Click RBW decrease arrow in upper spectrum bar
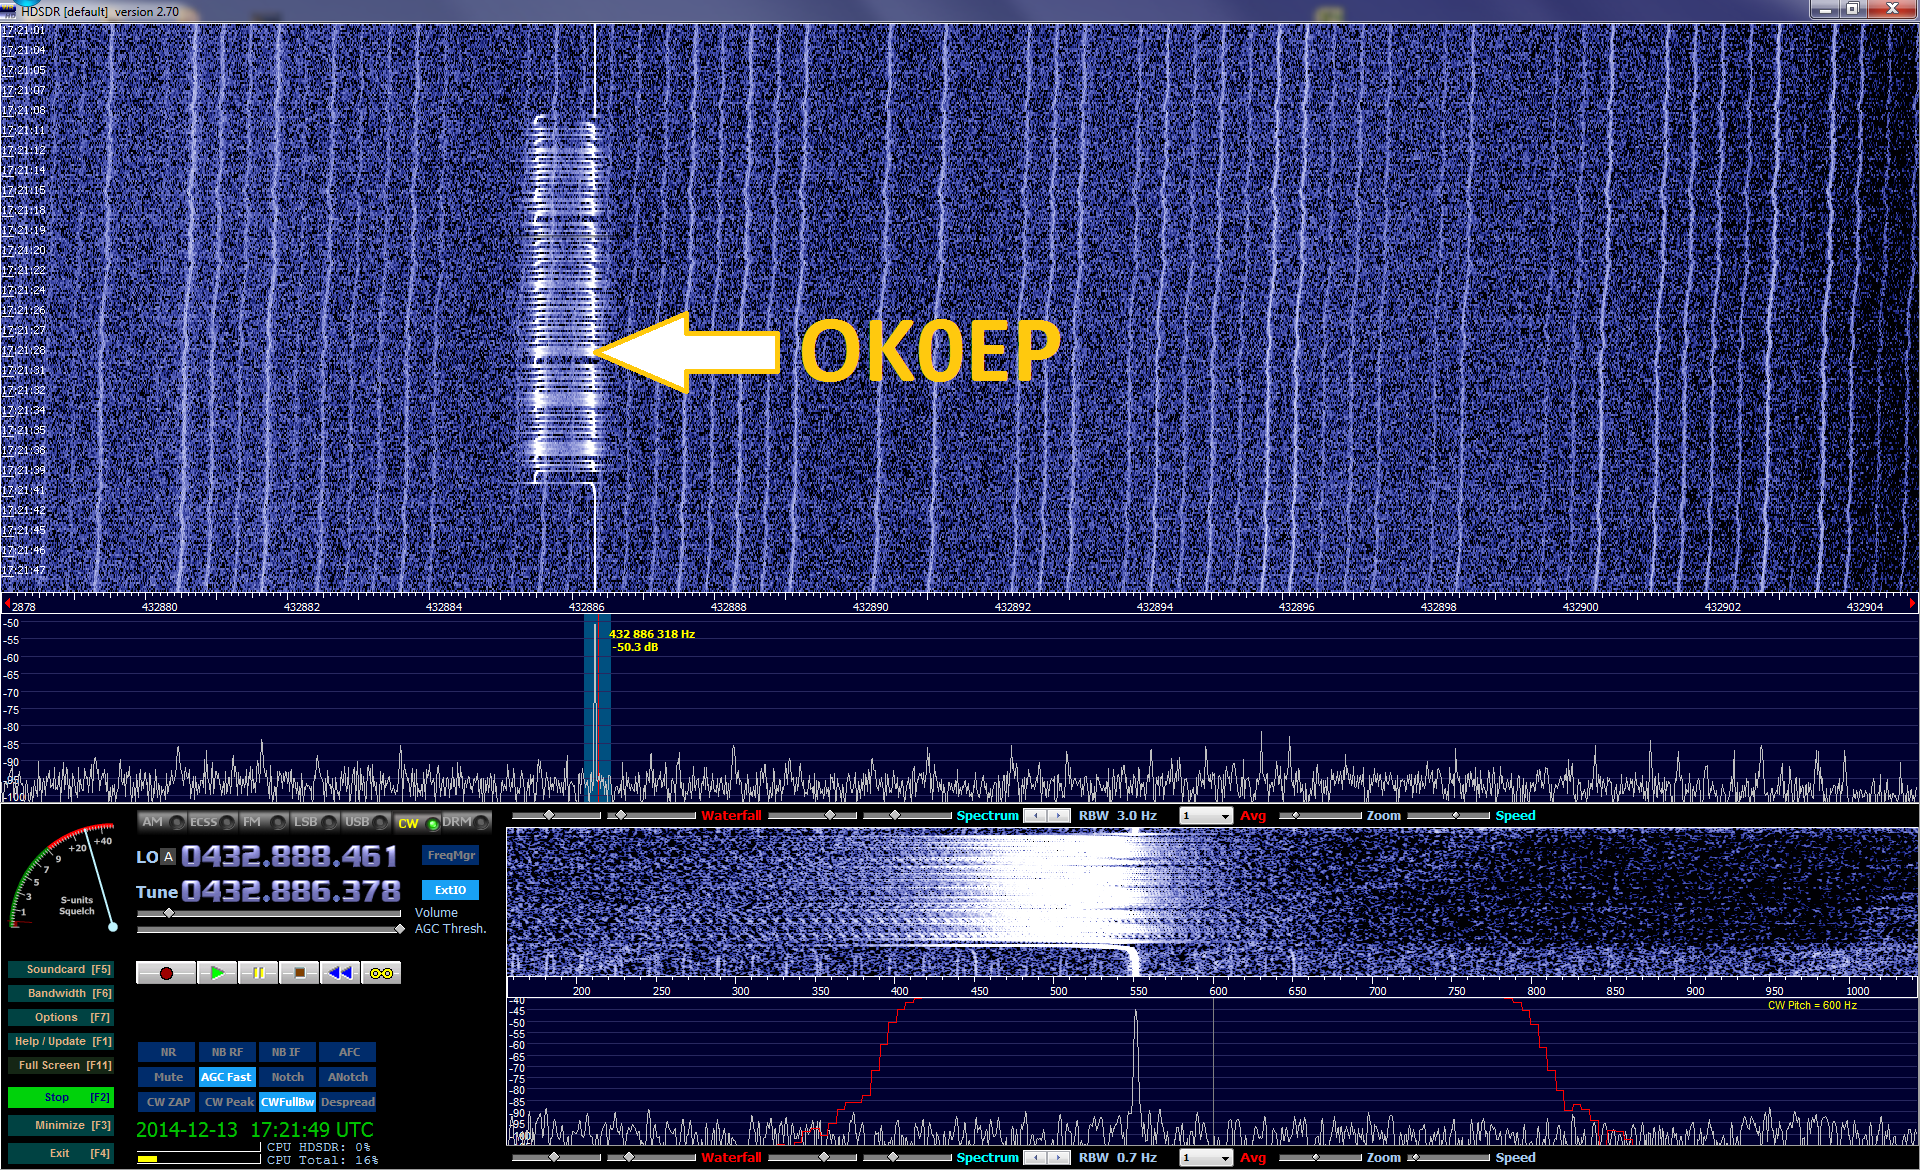This screenshot has height=1170, width=1920. click(x=1036, y=816)
